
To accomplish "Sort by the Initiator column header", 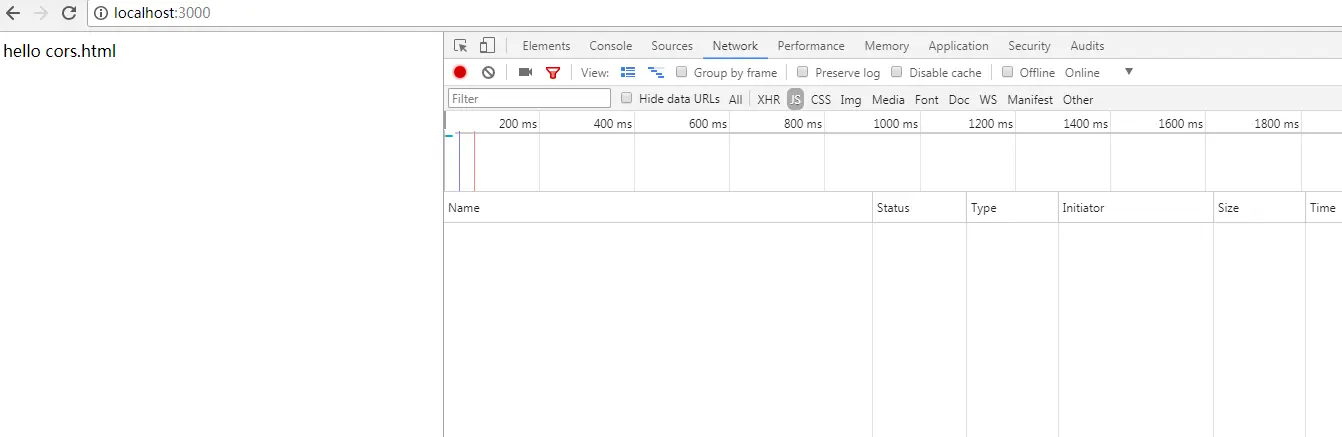I will coord(1136,208).
